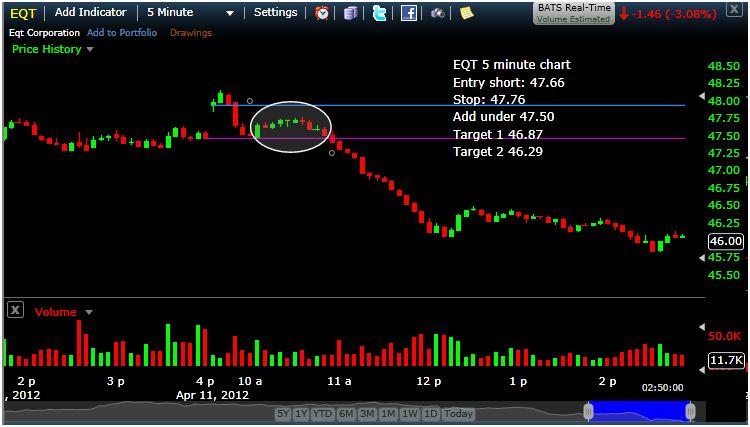750x427 pixels.
Task: Select the 3M range button
Action: click(x=367, y=414)
